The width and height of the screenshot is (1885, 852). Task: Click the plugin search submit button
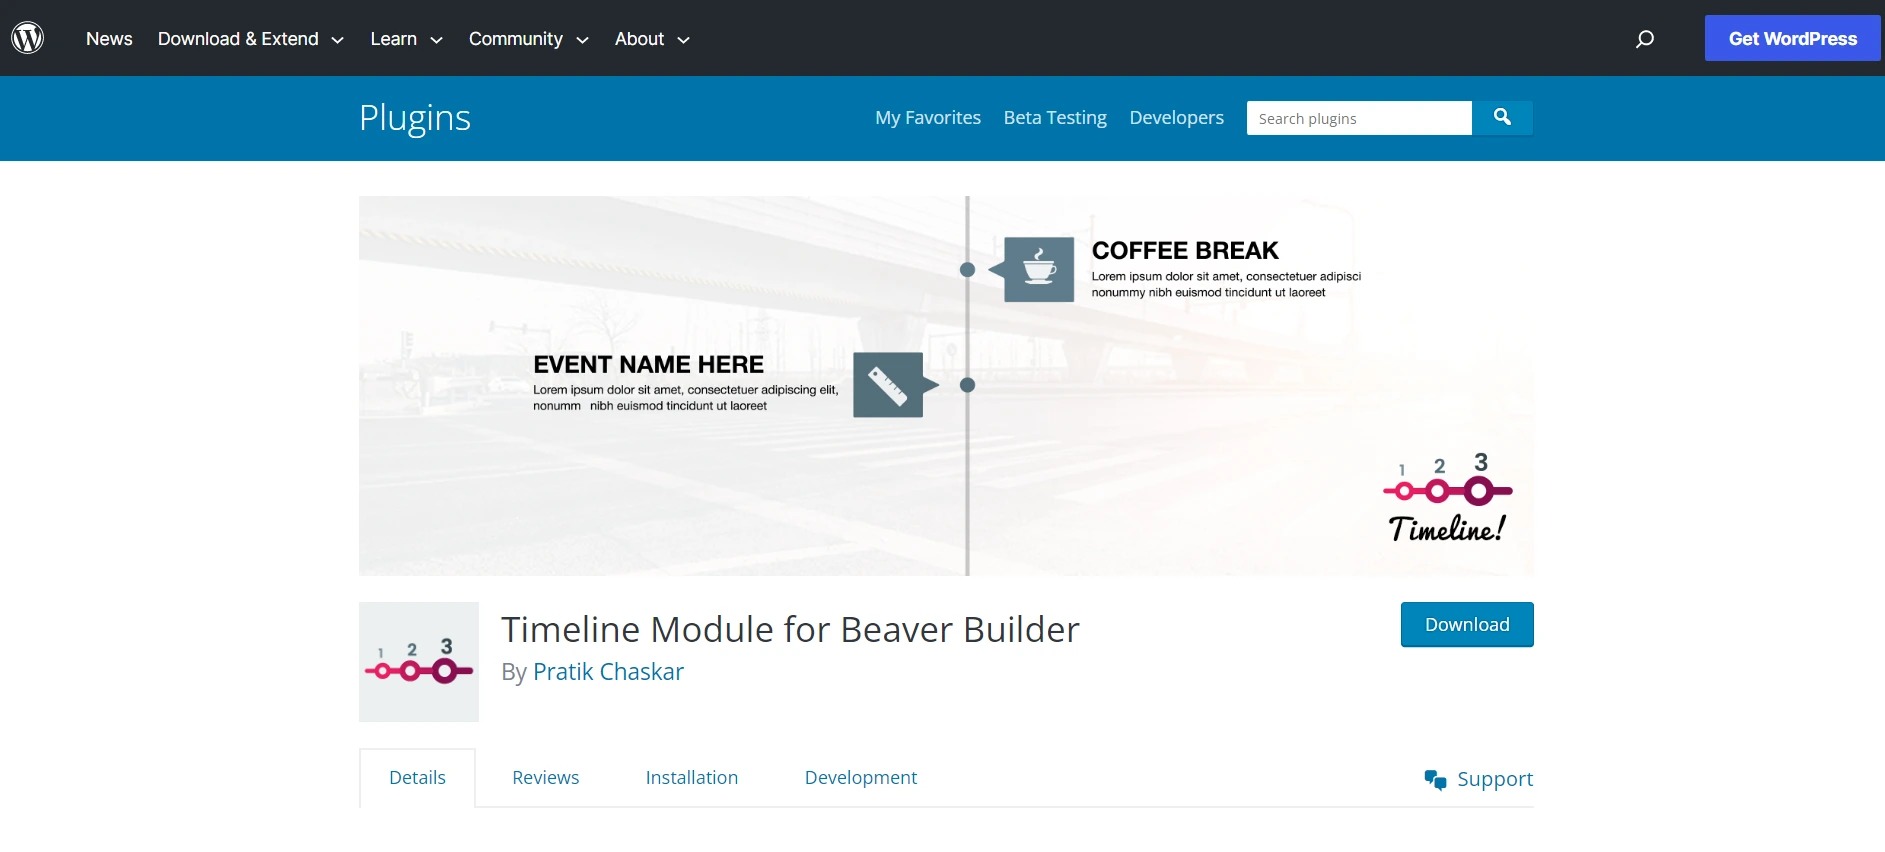point(1502,118)
